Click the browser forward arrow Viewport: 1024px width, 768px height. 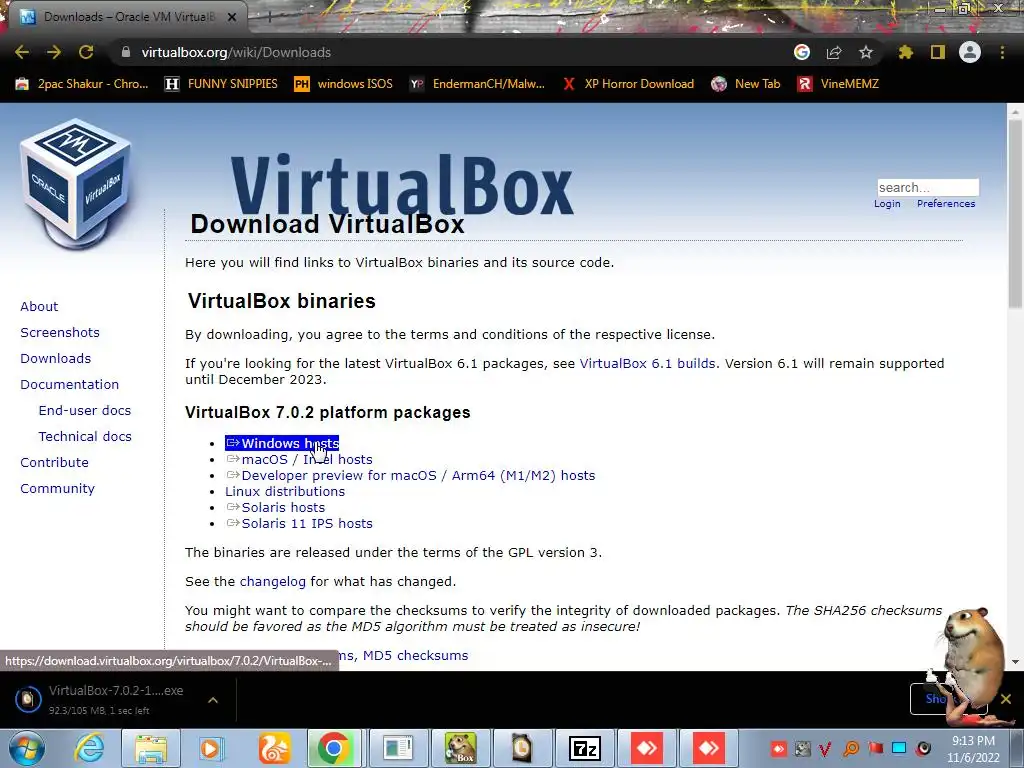coord(54,52)
